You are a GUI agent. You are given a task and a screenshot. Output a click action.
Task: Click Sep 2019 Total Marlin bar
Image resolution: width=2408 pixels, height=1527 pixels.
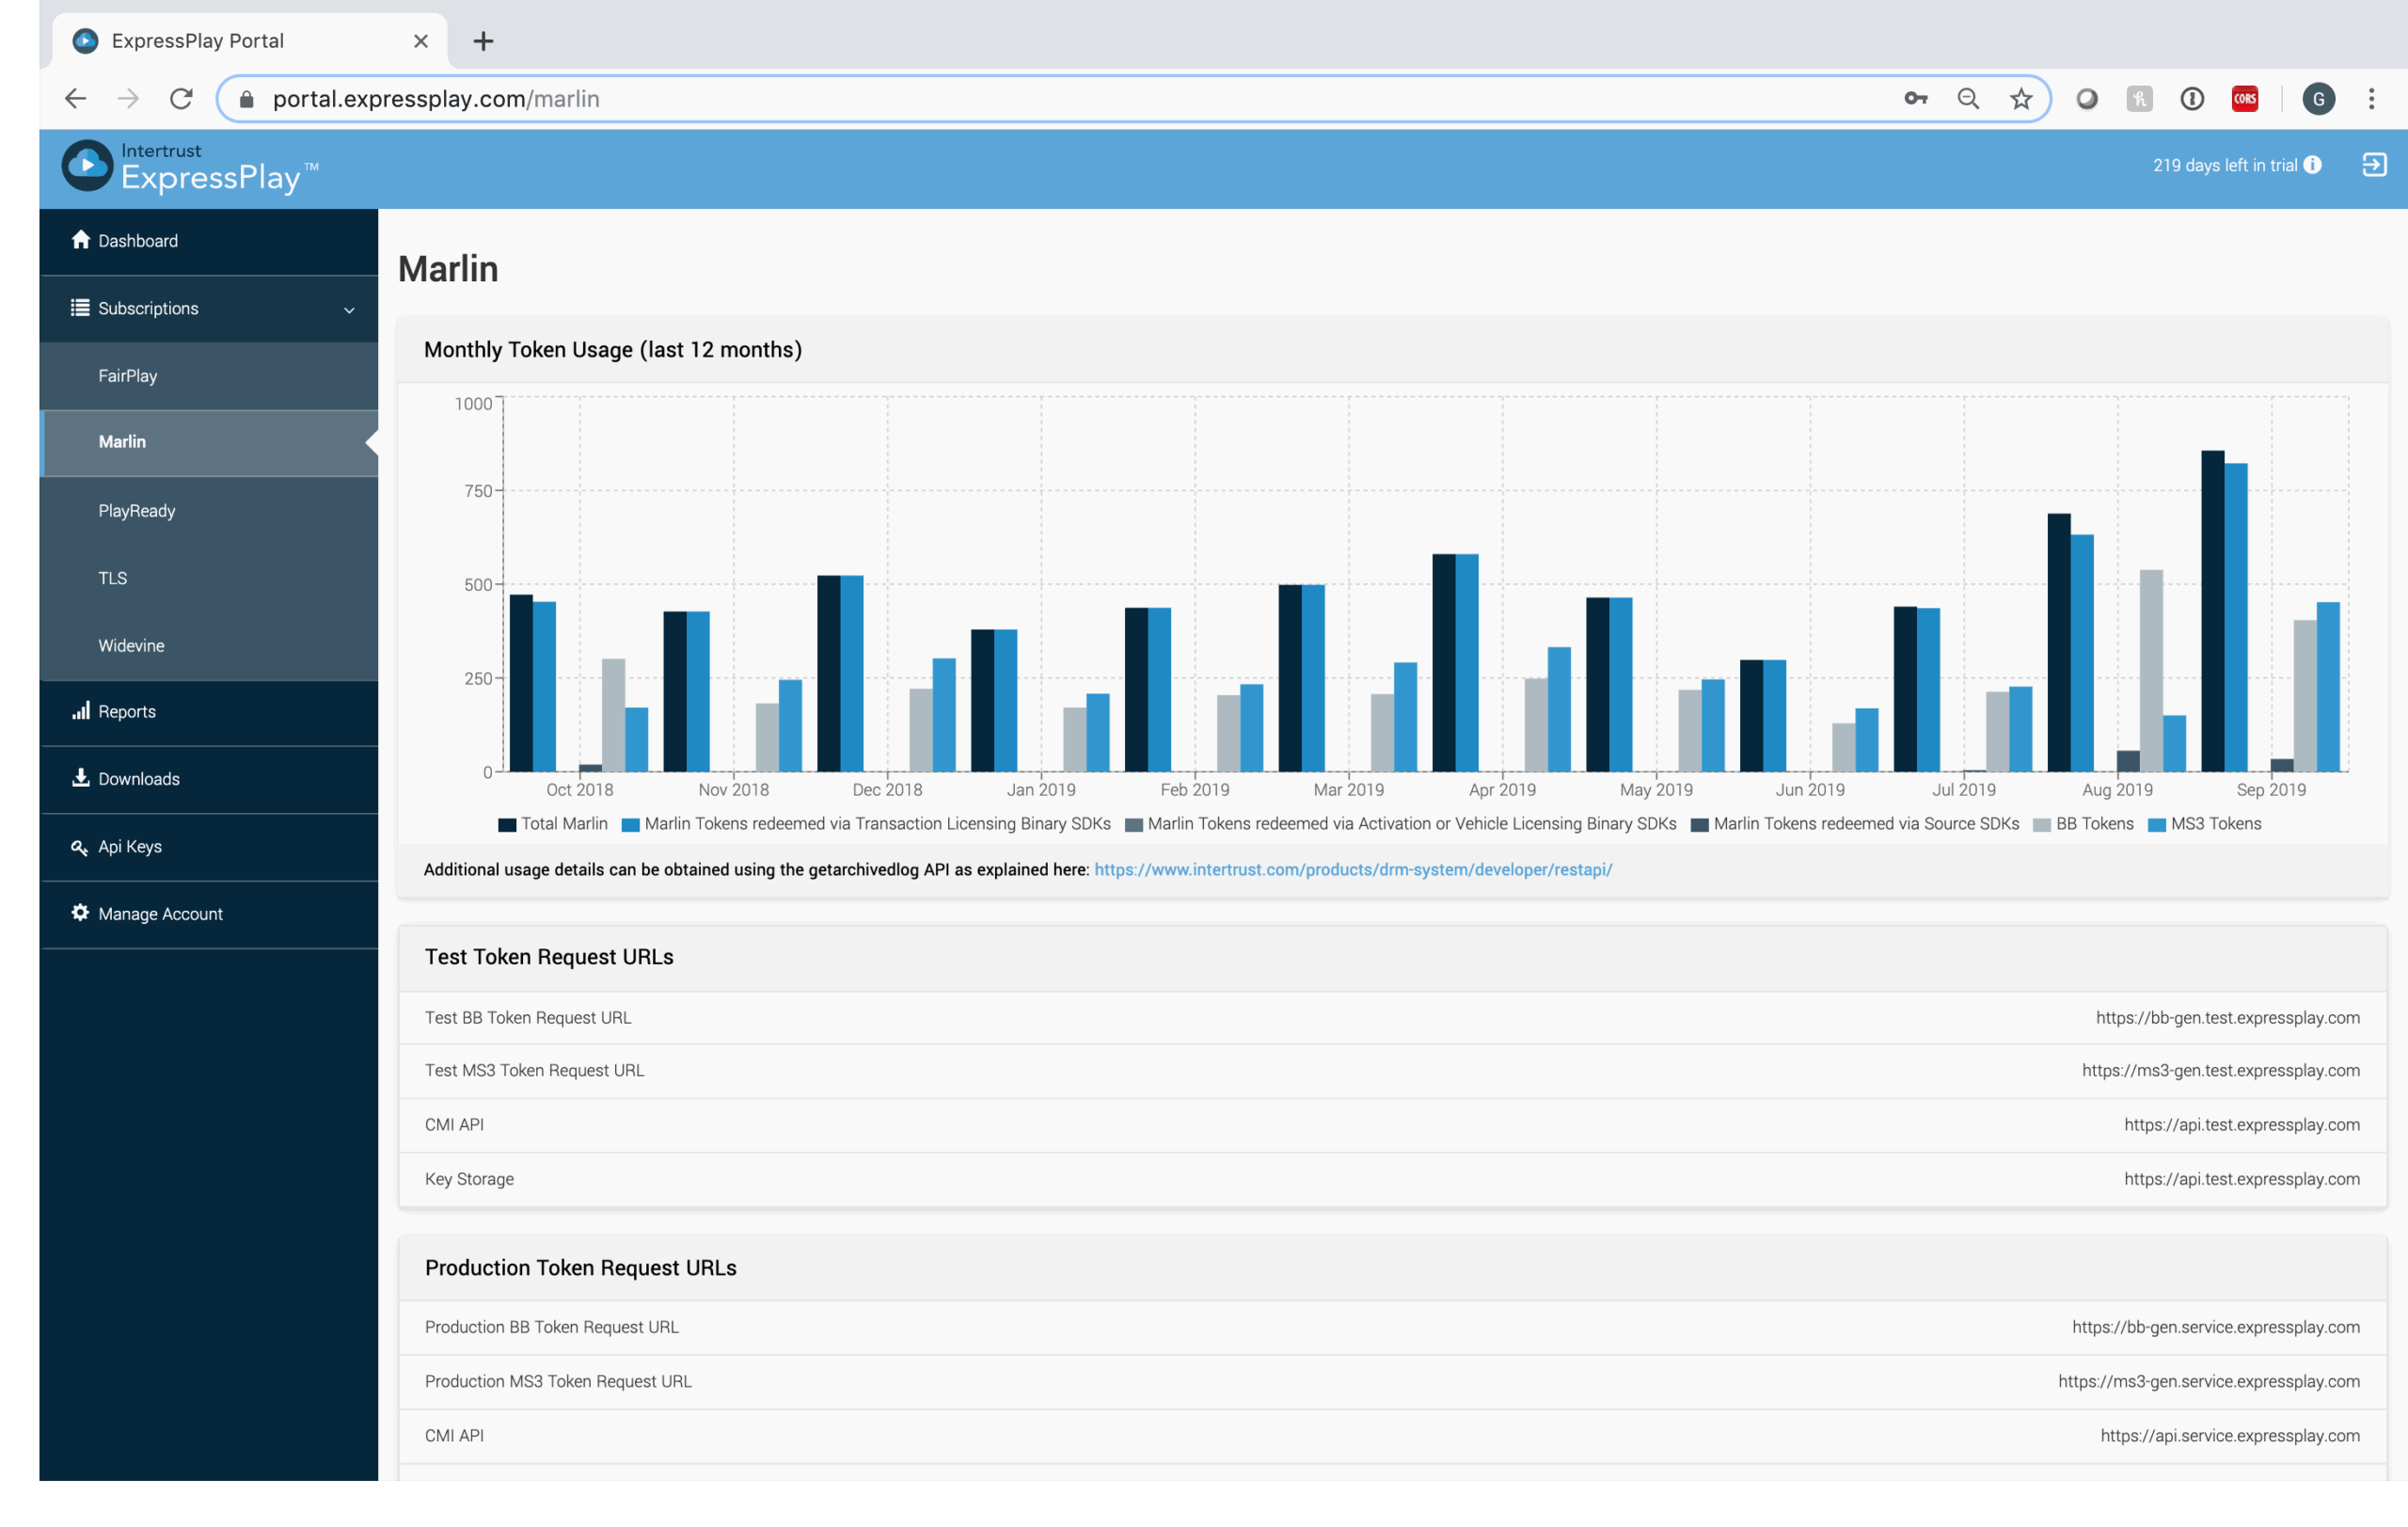coord(2212,612)
